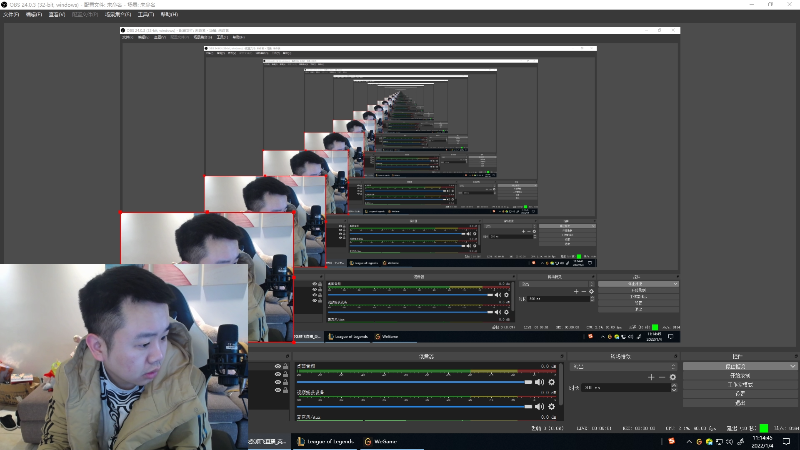This screenshot has width=800, height=450.
Task: Click the LIVE timer in the status bar
Action: pyautogui.click(x=594, y=429)
